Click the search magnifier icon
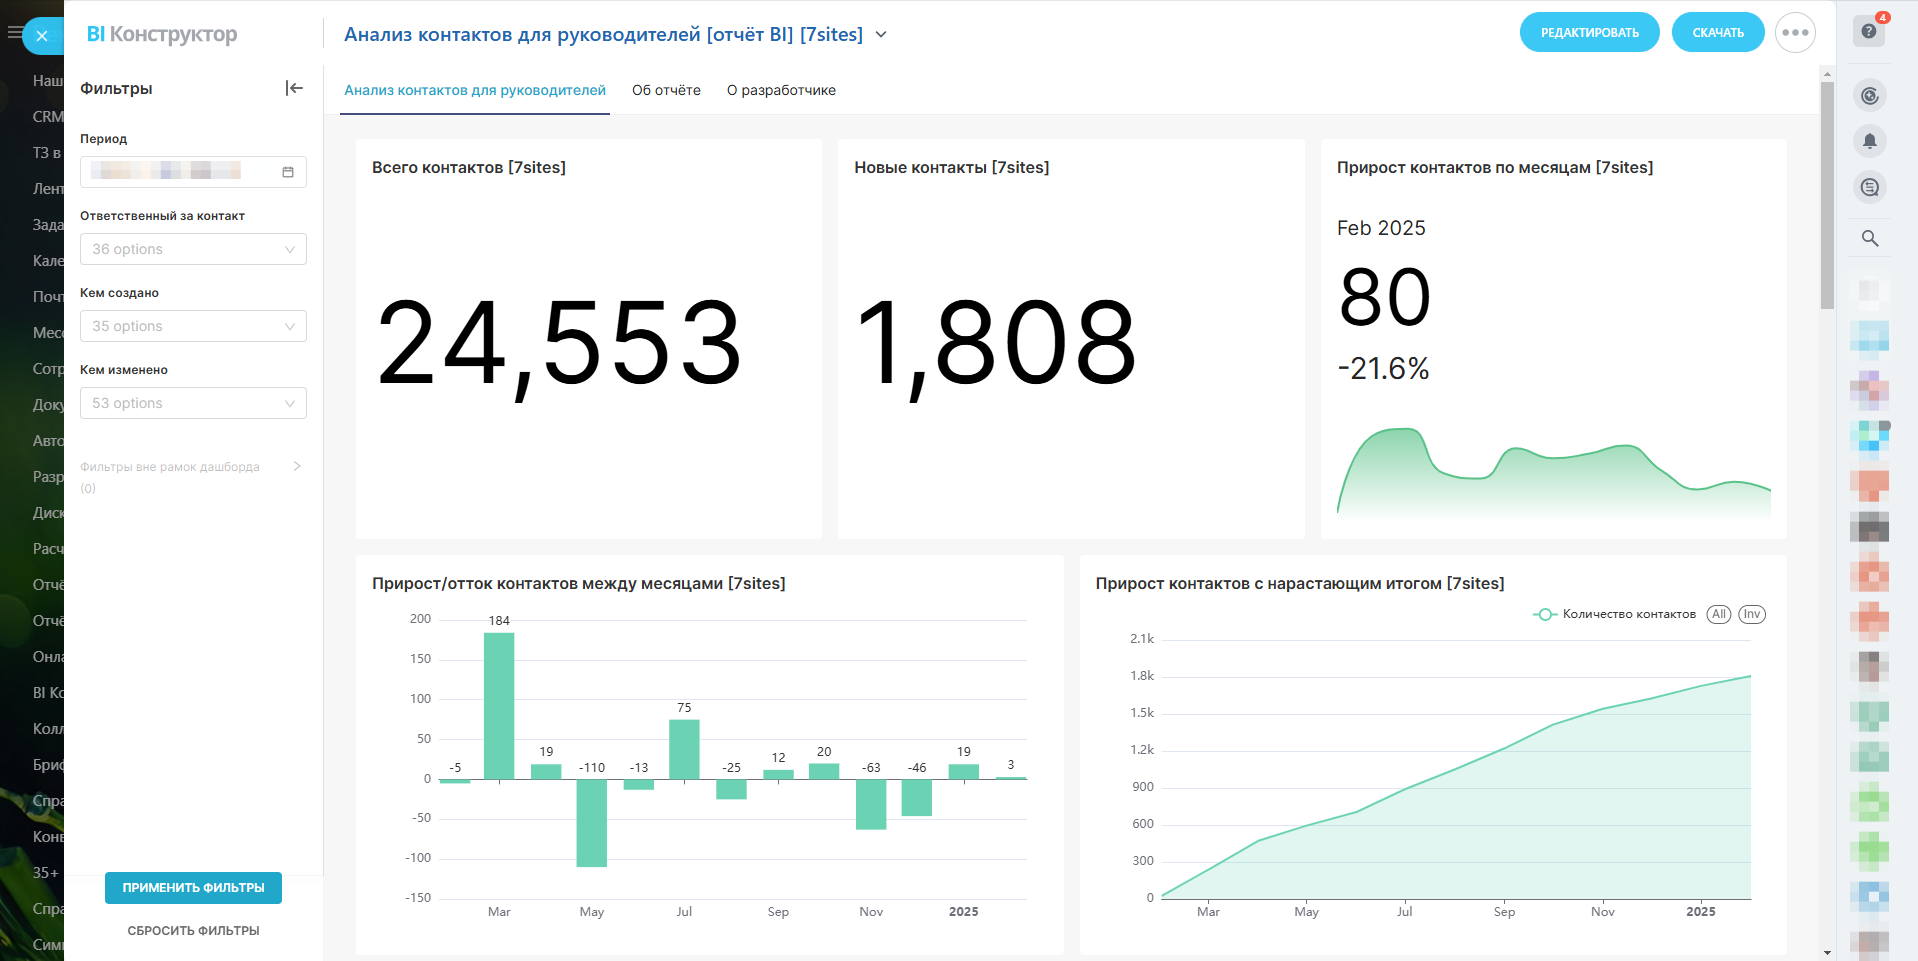The image size is (1918, 961). point(1869,238)
